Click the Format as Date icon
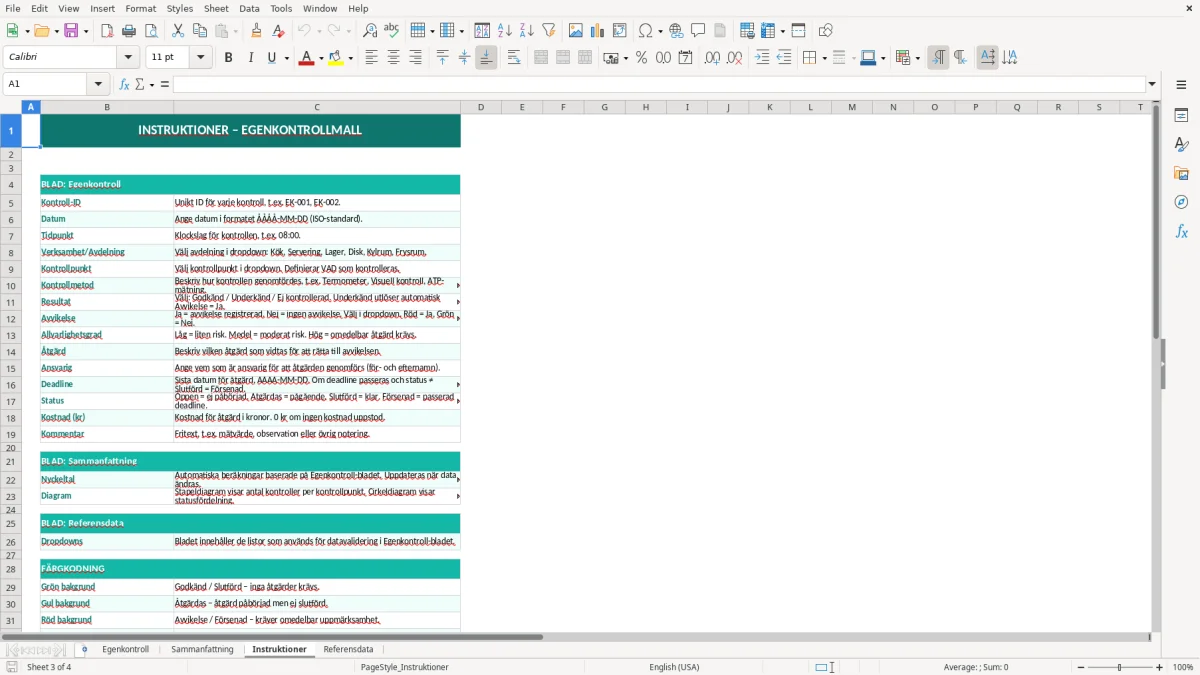 686,58
